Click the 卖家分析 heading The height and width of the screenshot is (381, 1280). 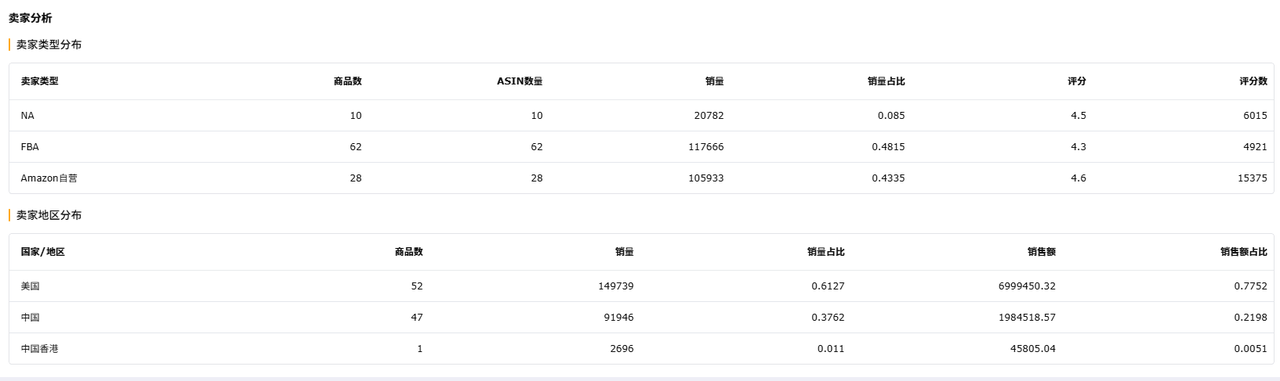tap(31, 18)
